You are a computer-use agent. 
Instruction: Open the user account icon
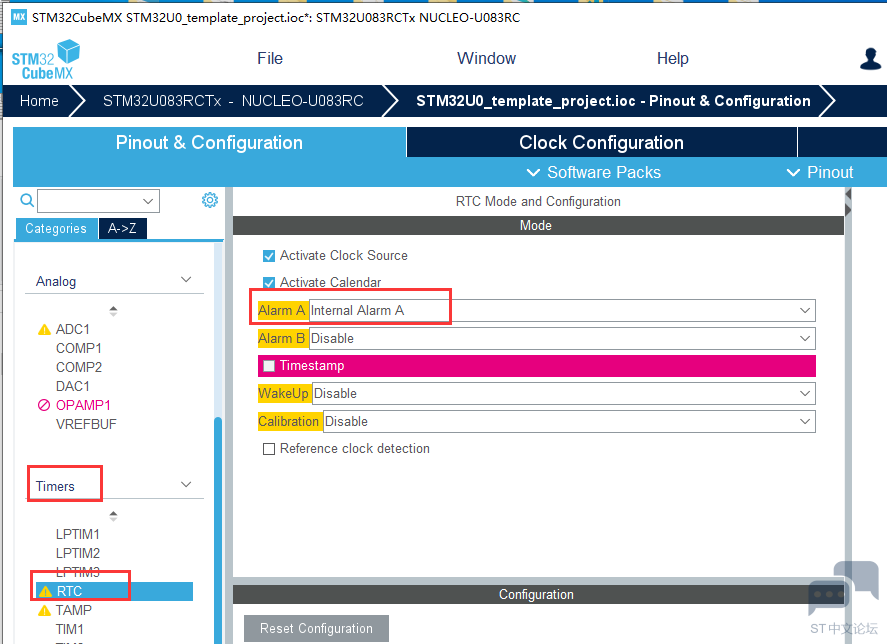pos(871,59)
